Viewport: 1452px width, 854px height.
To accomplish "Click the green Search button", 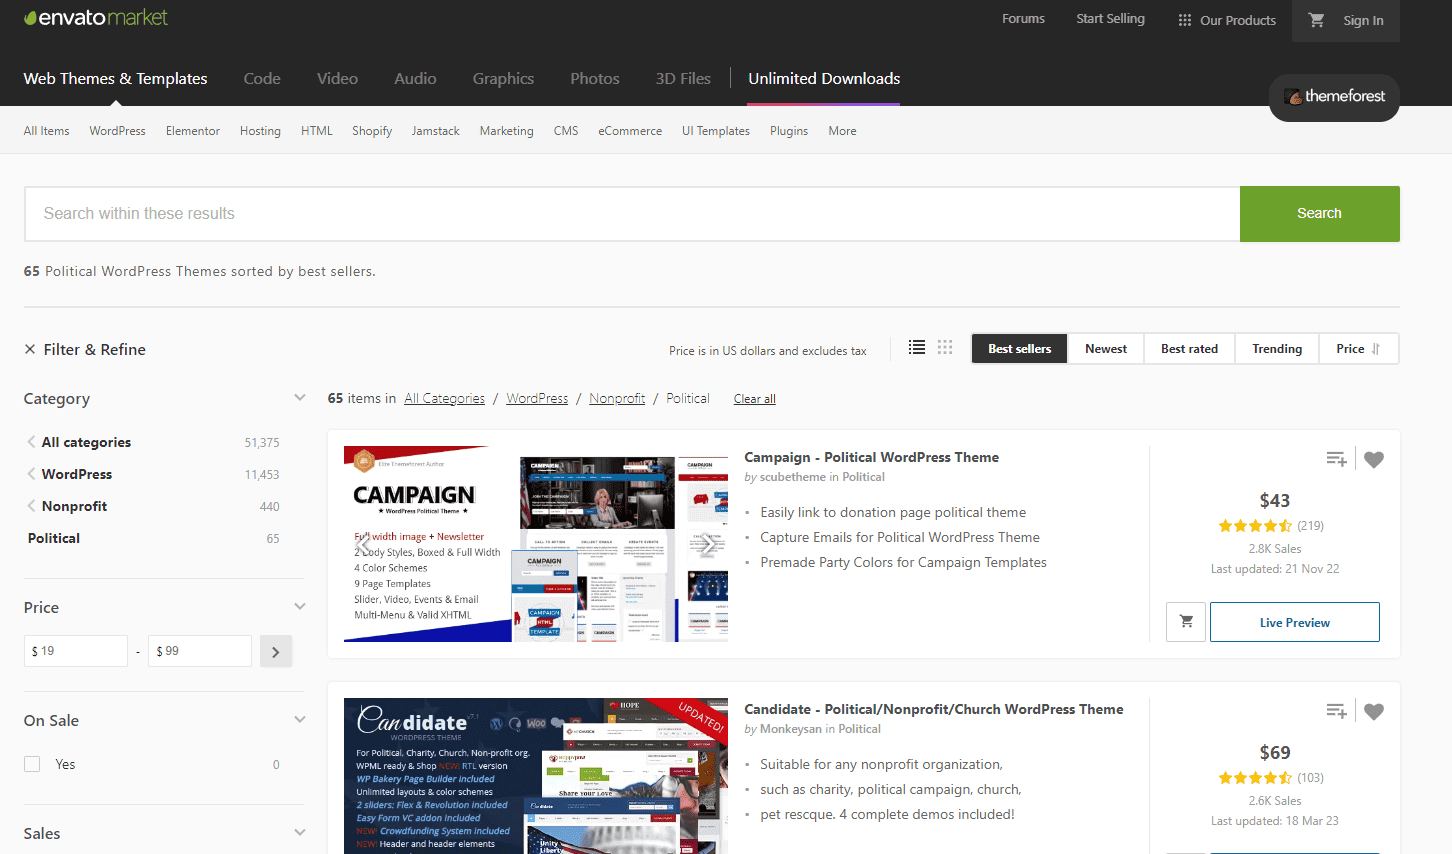I will click(x=1320, y=214).
